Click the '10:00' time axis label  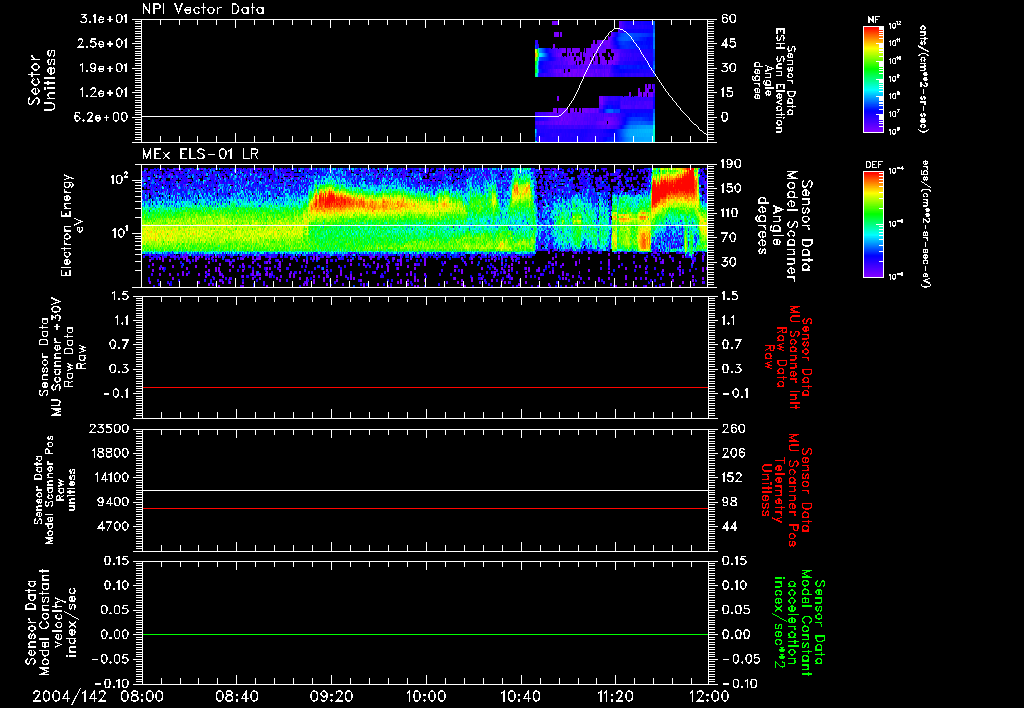(426, 696)
